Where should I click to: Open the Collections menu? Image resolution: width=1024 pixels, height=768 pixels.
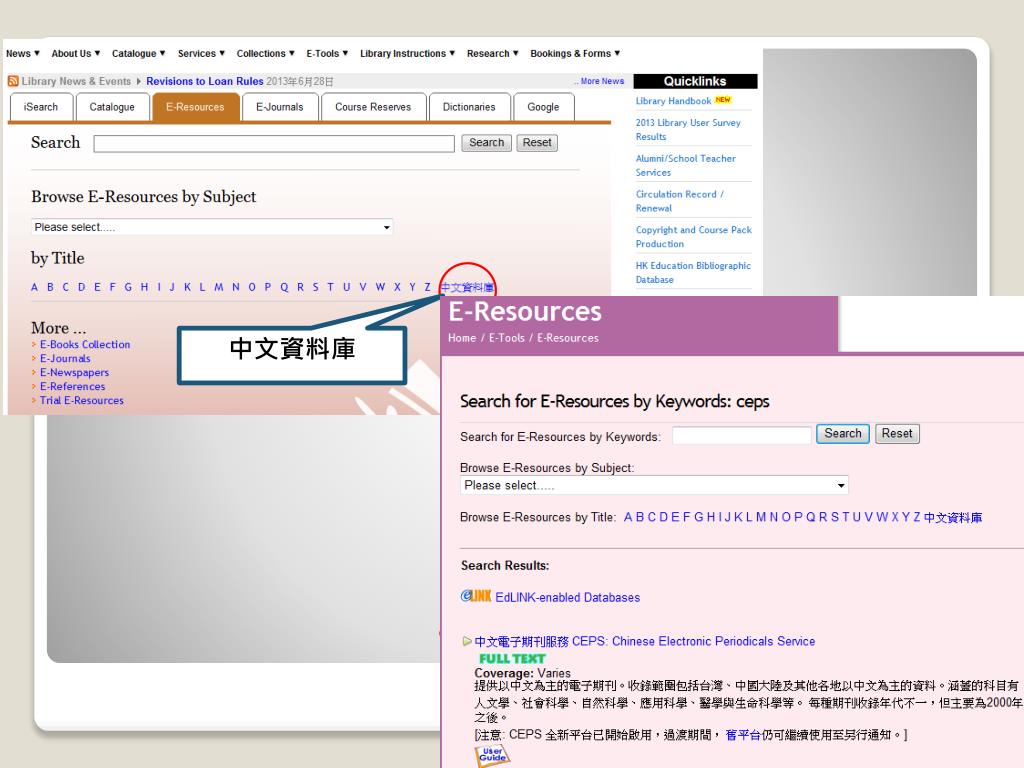tap(265, 54)
